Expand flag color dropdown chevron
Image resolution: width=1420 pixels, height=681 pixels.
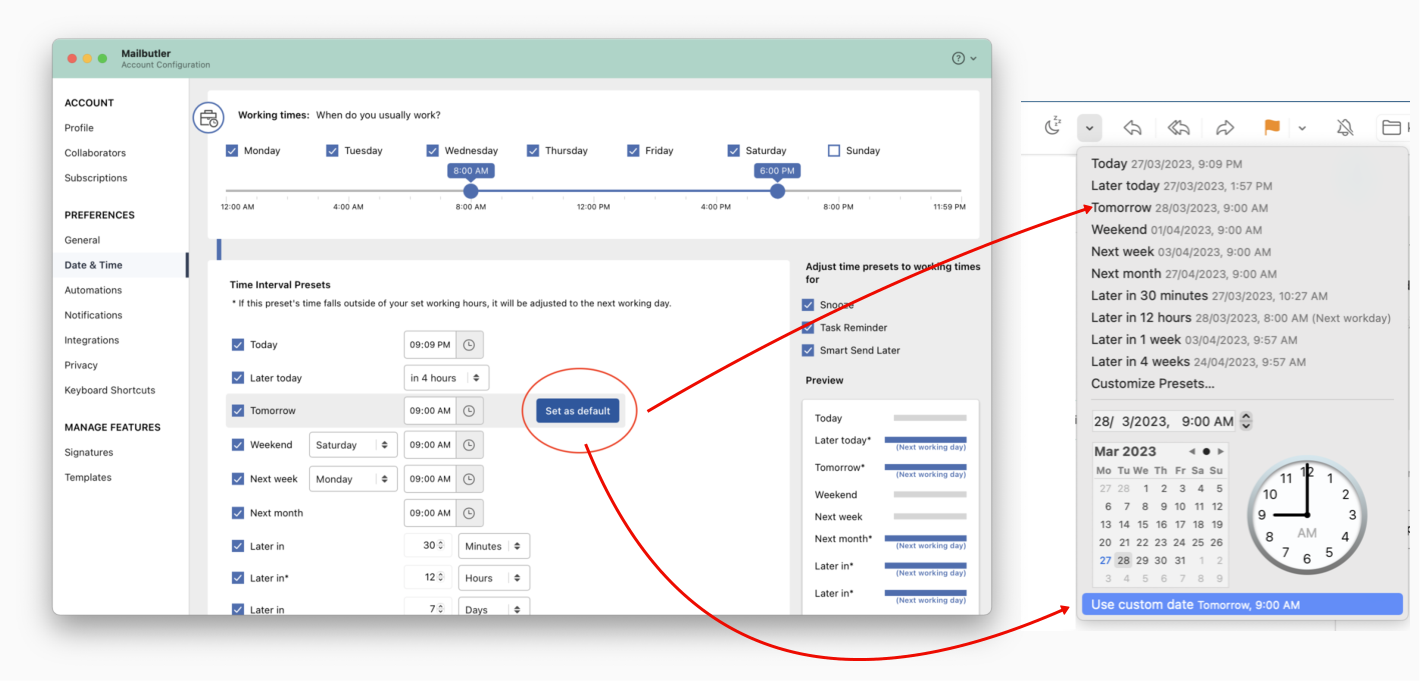[1302, 128]
